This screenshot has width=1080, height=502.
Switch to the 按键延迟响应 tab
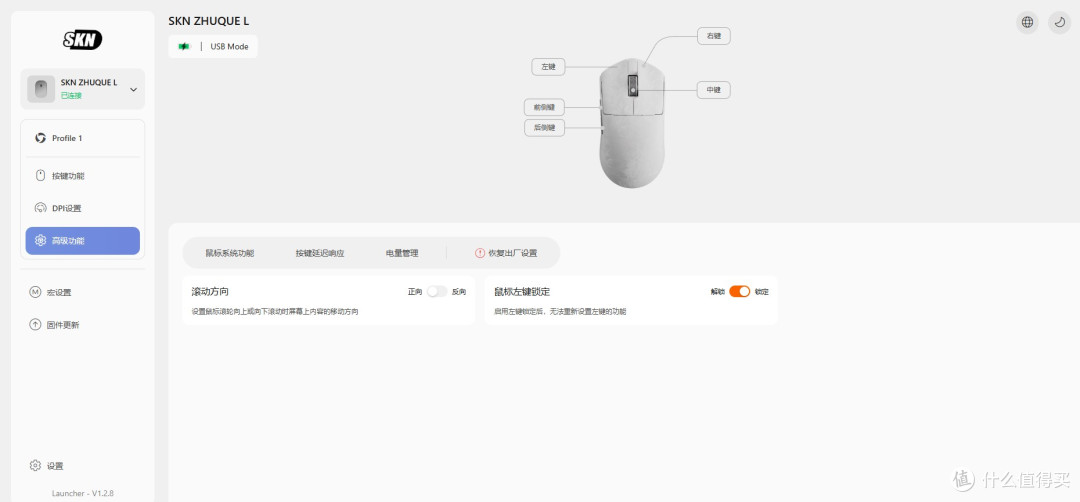tap(320, 253)
